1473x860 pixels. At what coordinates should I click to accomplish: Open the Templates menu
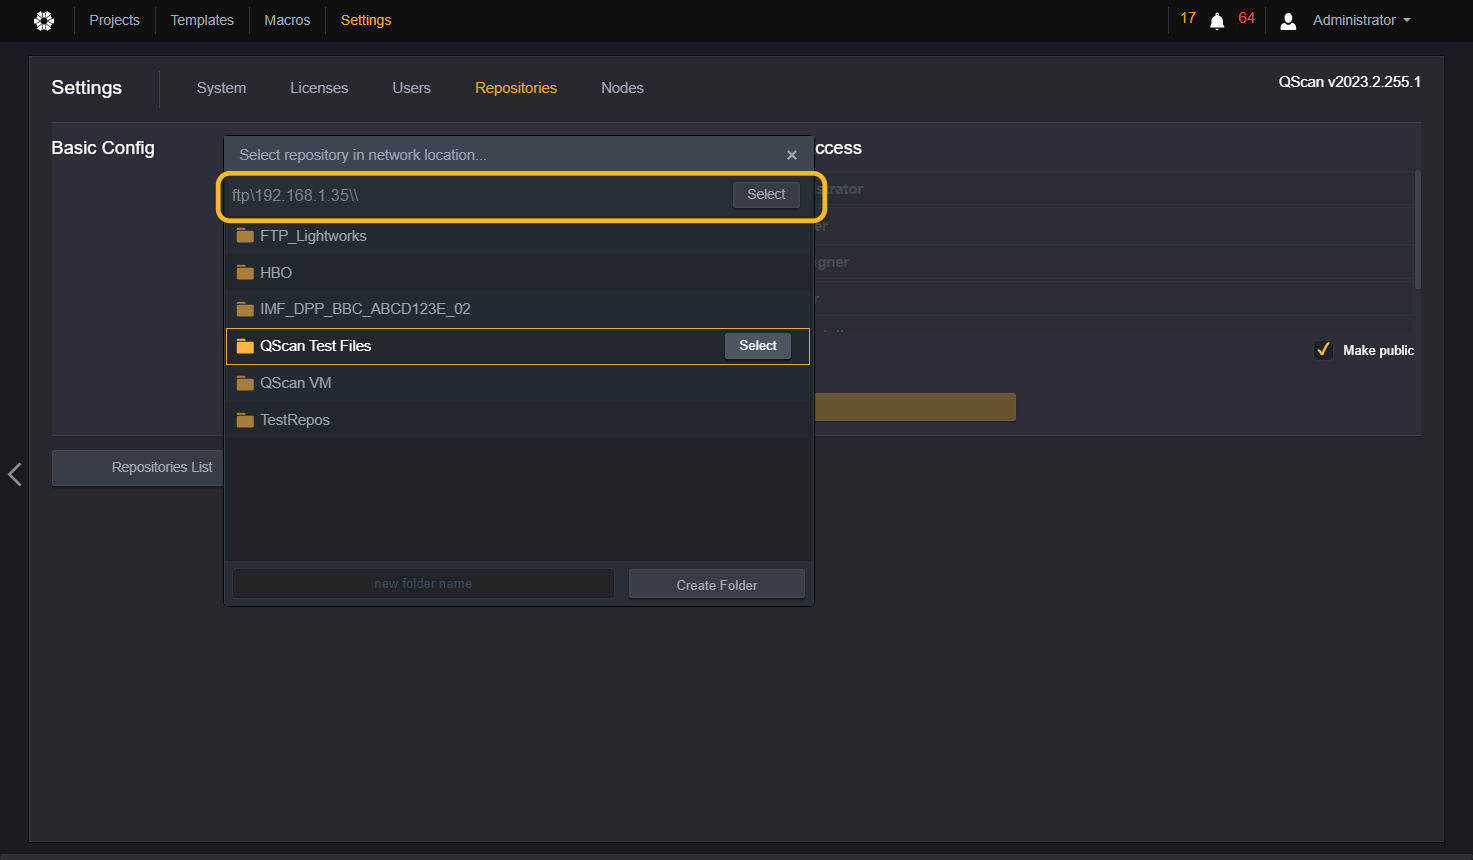click(x=202, y=20)
